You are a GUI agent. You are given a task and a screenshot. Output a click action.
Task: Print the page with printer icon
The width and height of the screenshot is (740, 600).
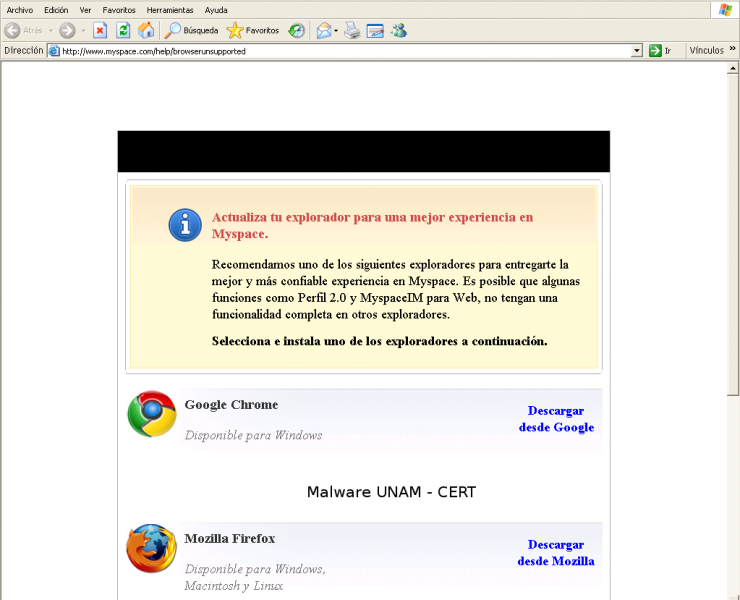pyautogui.click(x=352, y=31)
